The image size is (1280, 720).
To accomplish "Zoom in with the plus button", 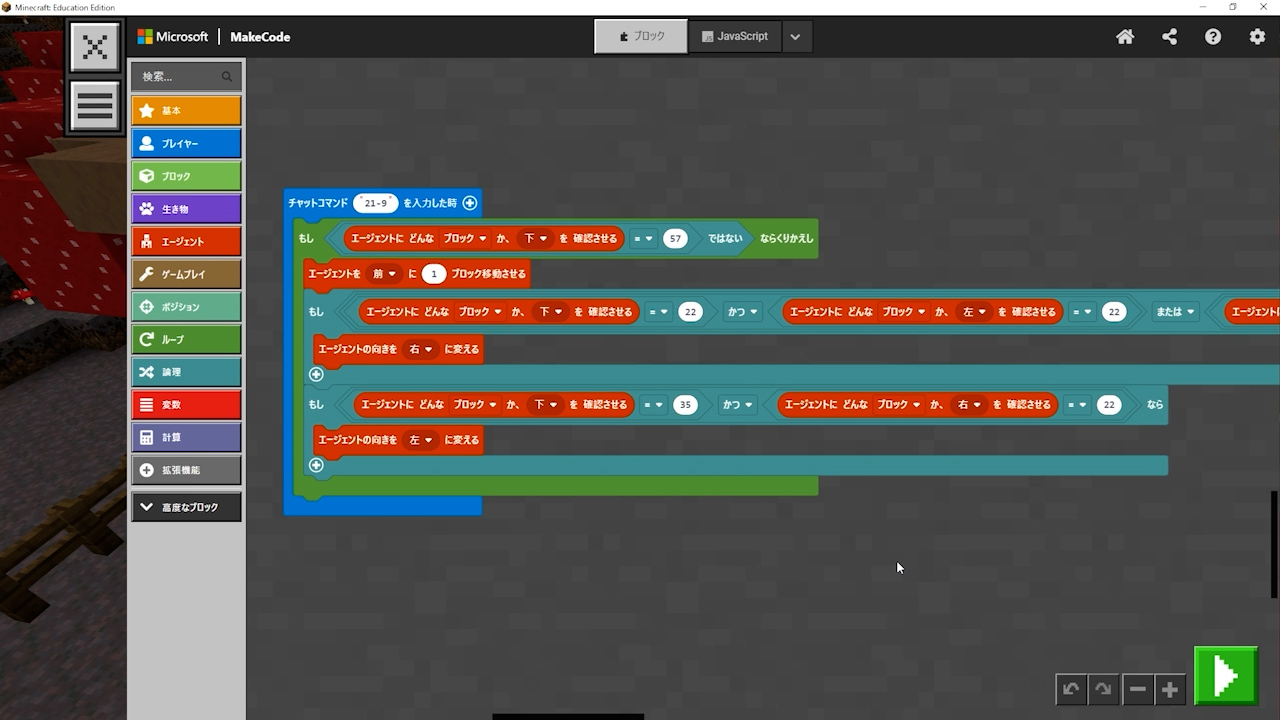I will [1169, 689].
